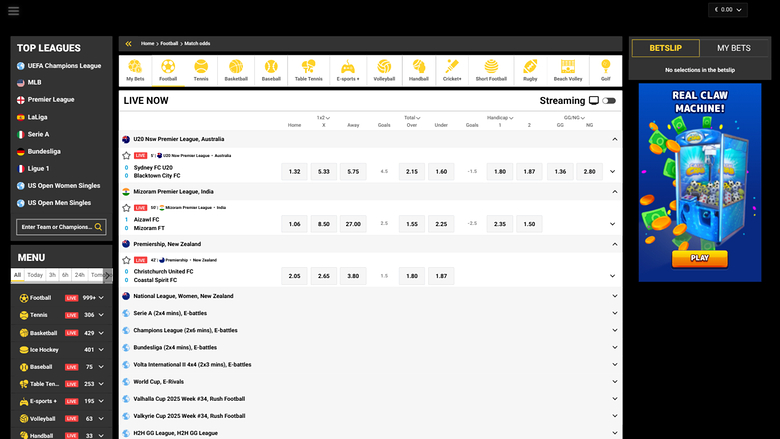
Task: Switch to the My Bets tab
Action: (x=734, y=48)
